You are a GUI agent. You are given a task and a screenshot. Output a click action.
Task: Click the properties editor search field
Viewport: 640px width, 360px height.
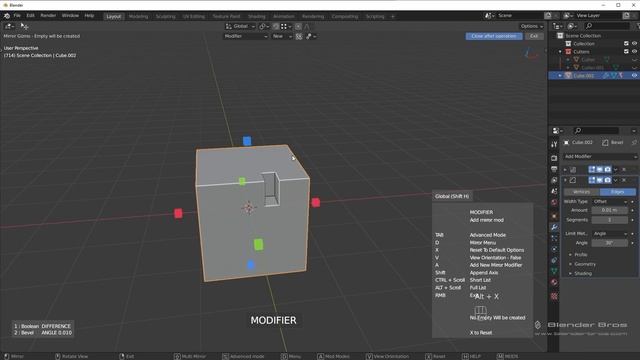(x=596, y=131)
